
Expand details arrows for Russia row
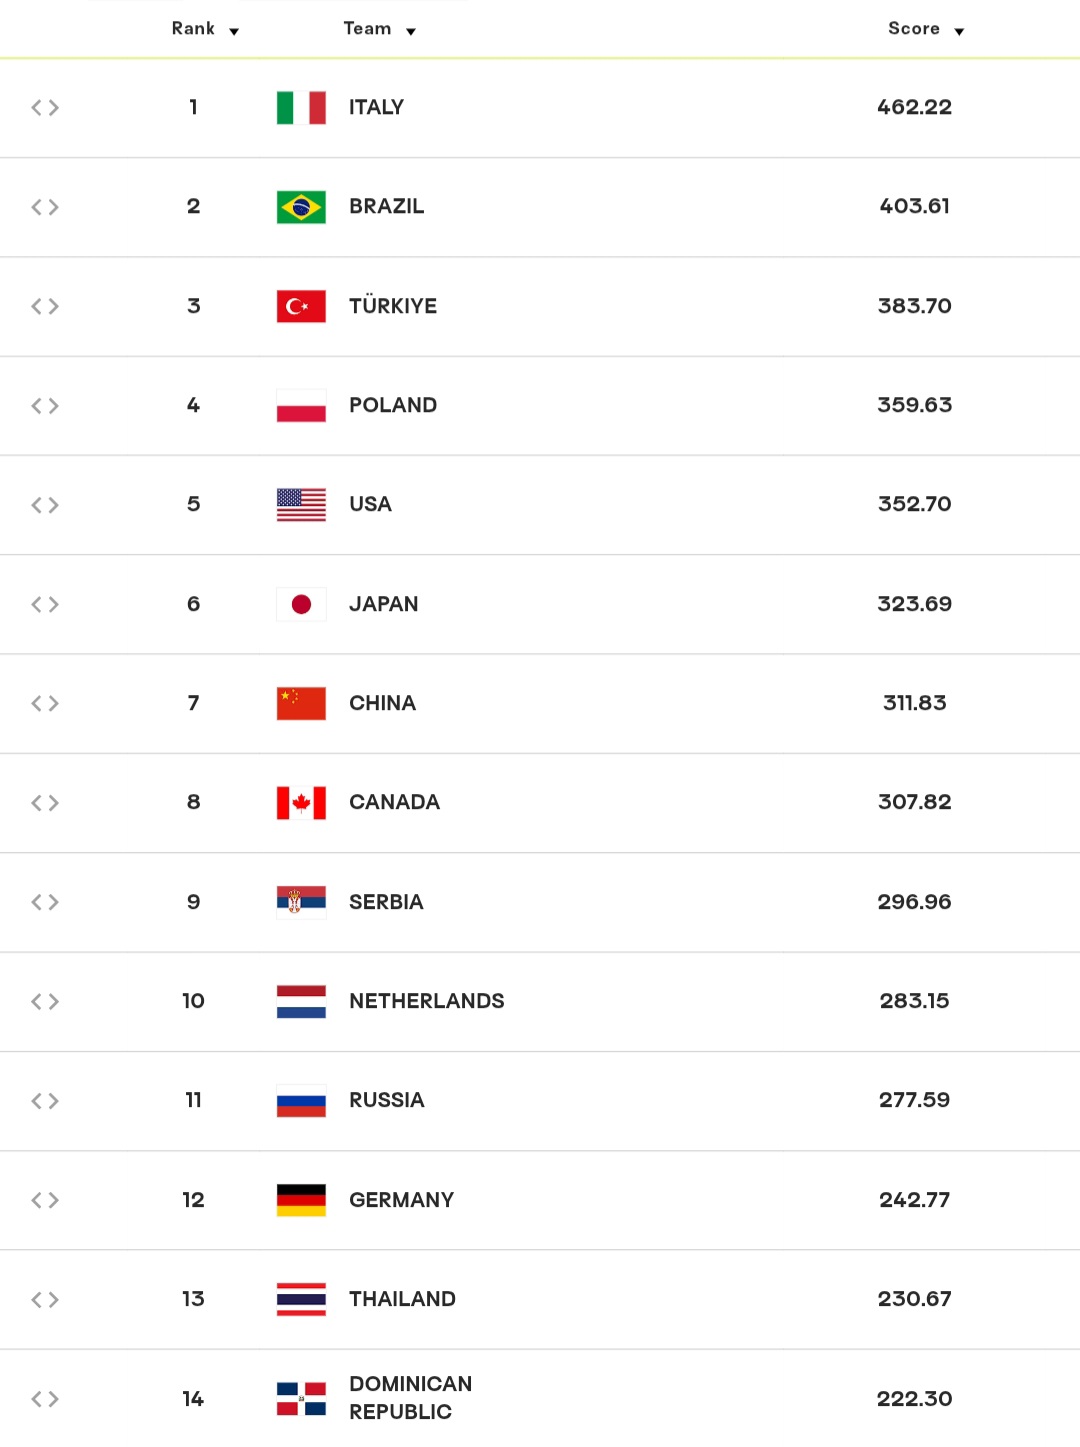pyautogui.click(x=45, y=1101)
